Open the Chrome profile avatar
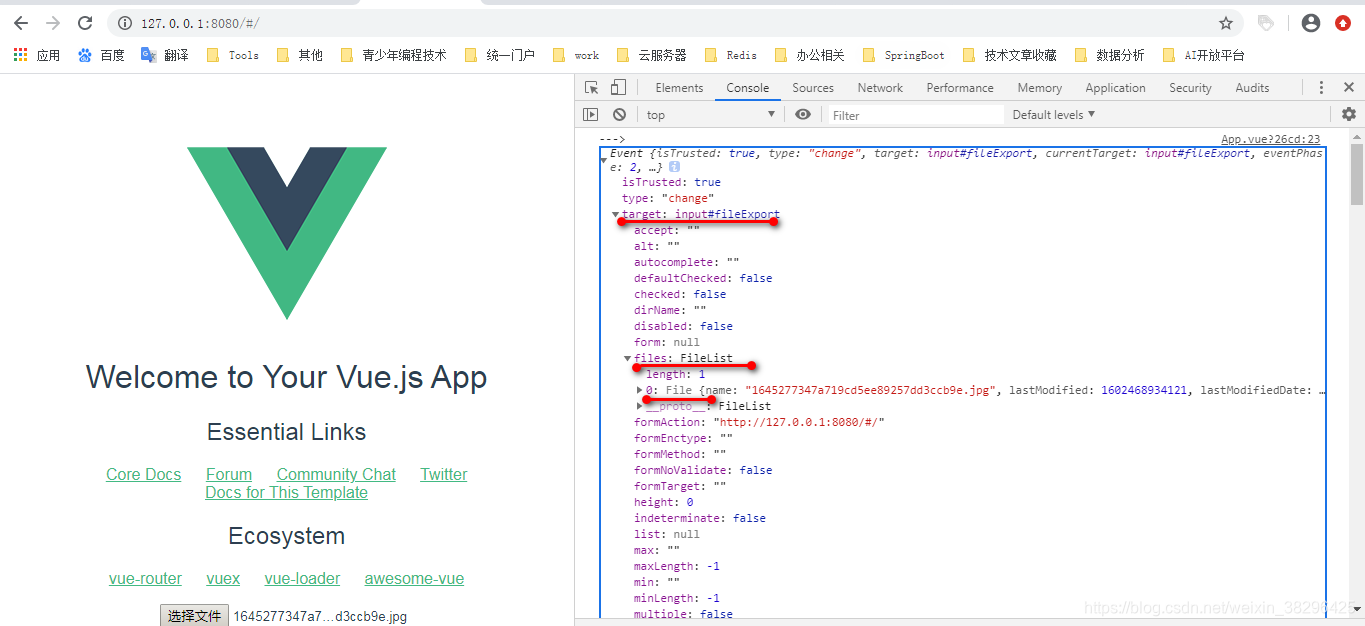This screenshot has height=626, width=1365. click(1310, 22)
